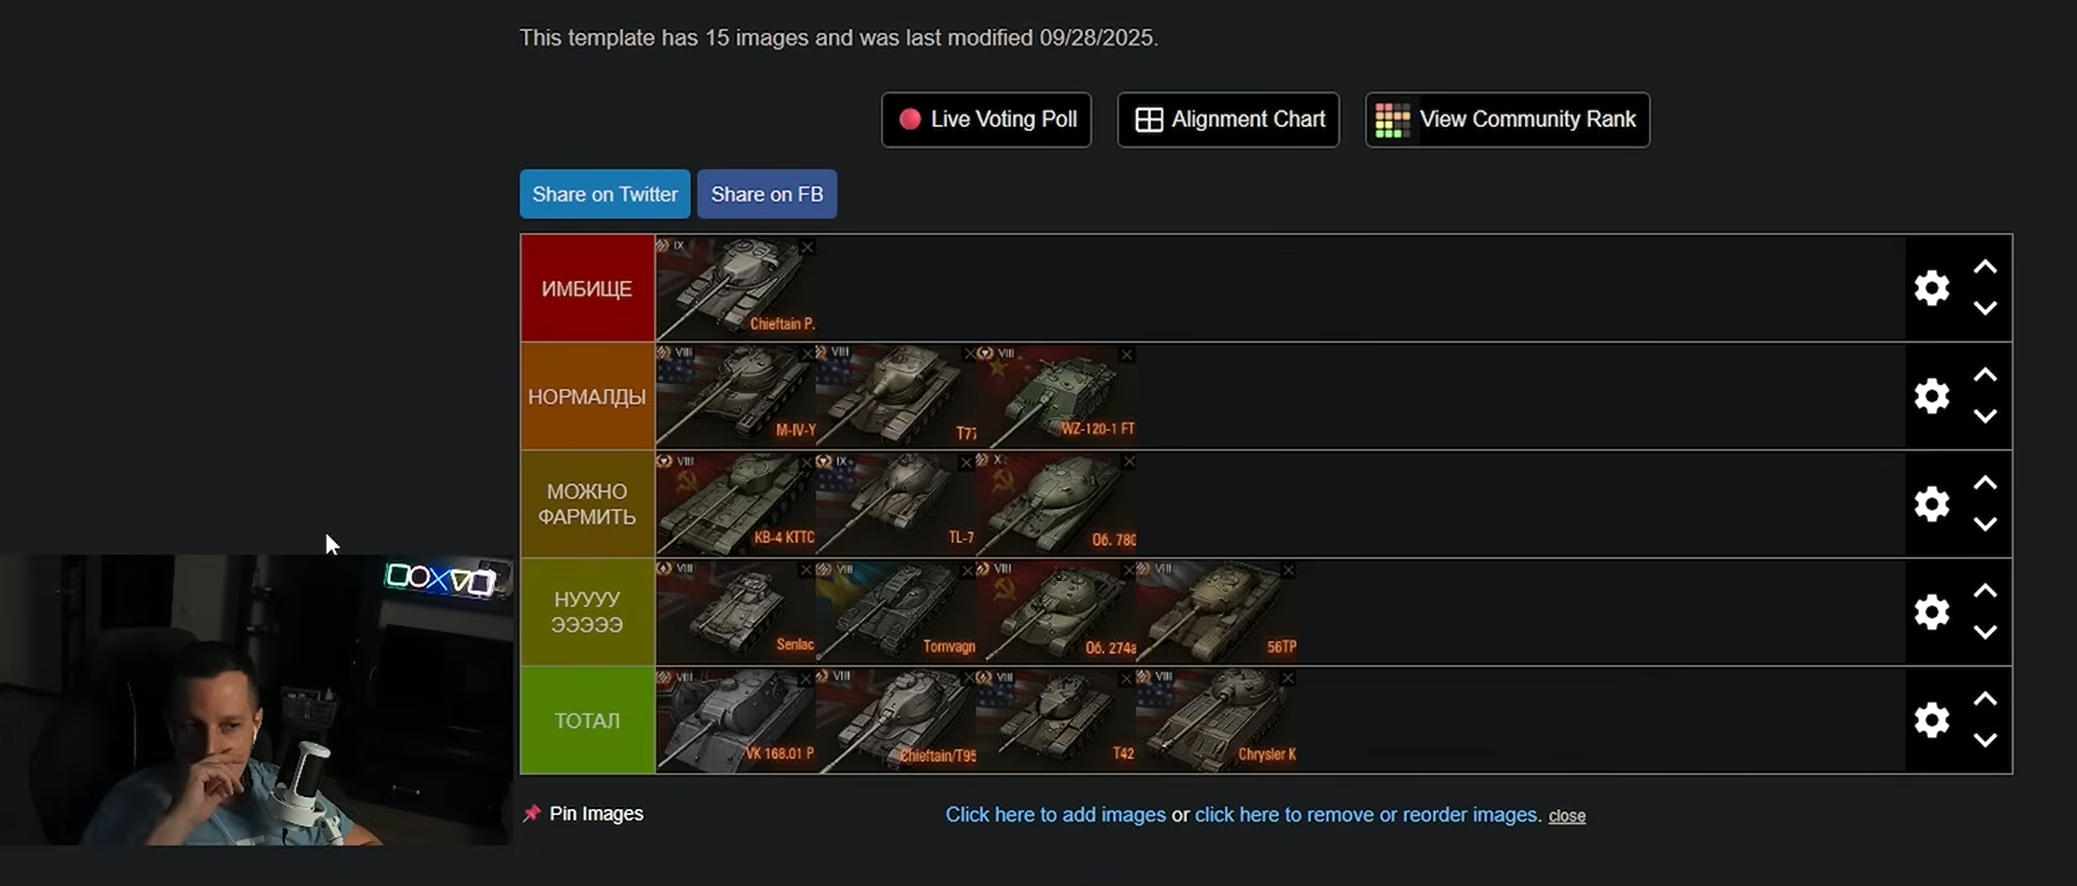
Task: Select the WZ-120-1 FT tank image
Action: [x=1056, y=396]
